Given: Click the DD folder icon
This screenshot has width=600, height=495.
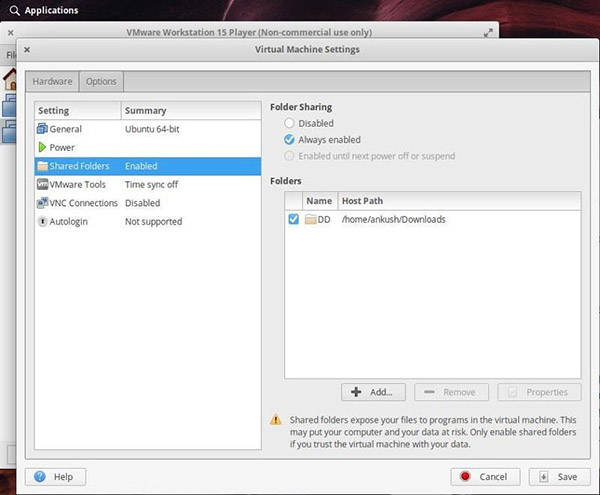Looking at the screenshot, I should (310, 219).
